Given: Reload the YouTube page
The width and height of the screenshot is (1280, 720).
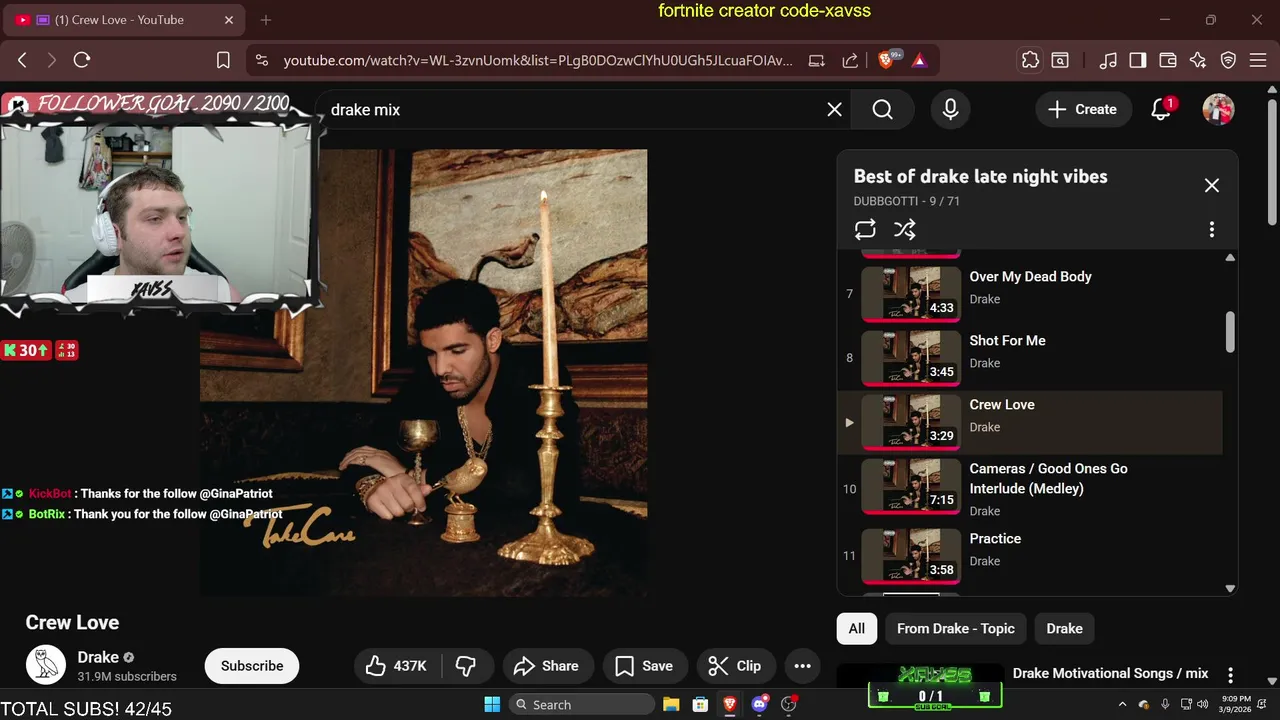Looking at the screenshot, I should 82,60.
